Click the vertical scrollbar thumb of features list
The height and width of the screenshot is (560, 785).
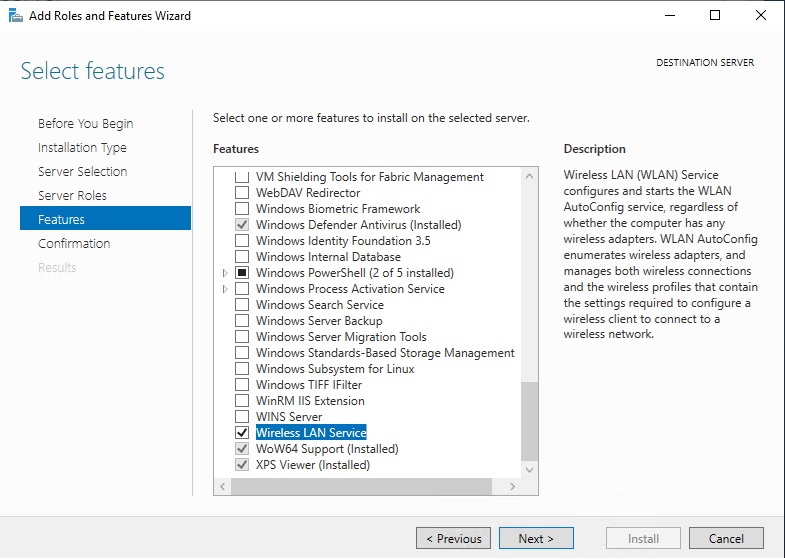click(x=529, y=421)
